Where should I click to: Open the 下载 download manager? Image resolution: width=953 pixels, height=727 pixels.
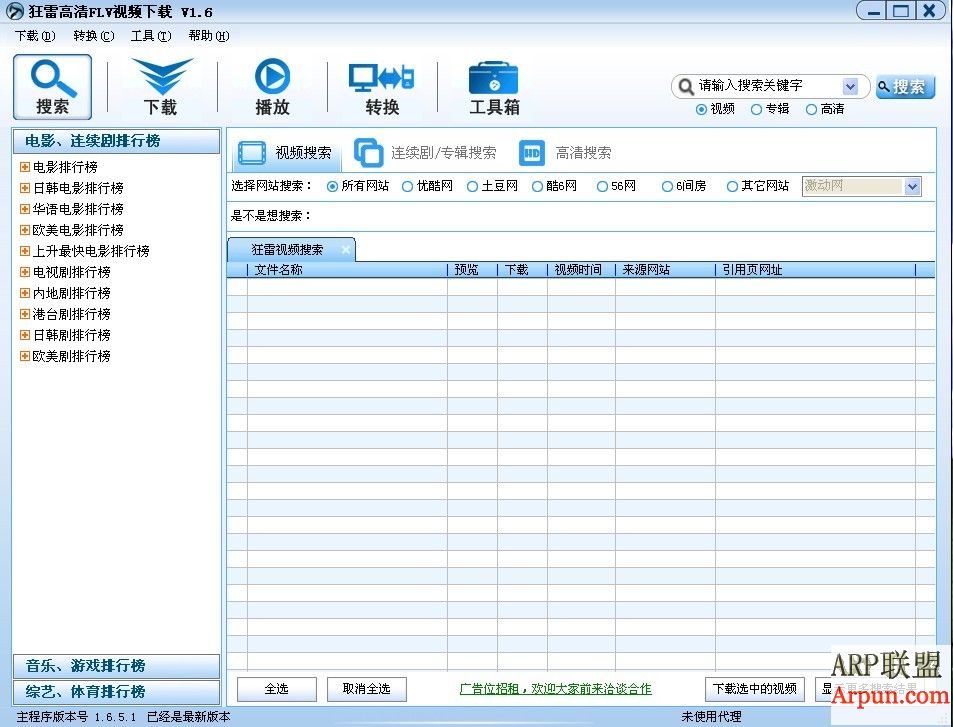click(161, 87)
